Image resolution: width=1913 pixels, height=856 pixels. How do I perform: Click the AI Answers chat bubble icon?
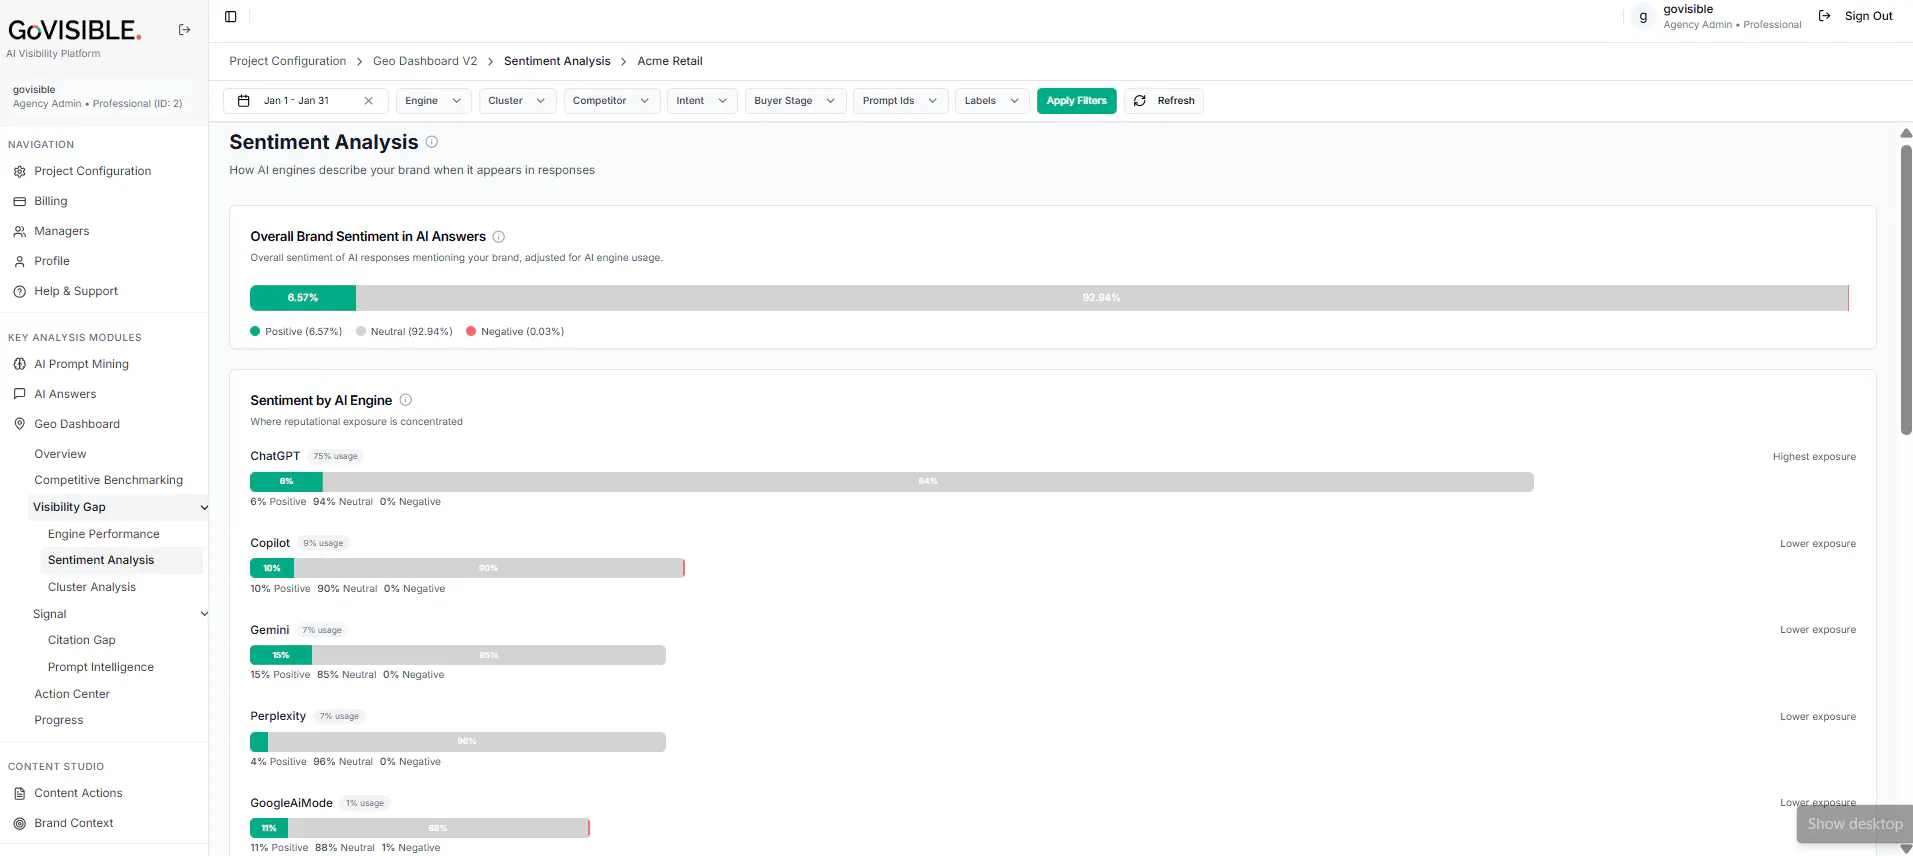pyautogui.click(x=19, y=394)
